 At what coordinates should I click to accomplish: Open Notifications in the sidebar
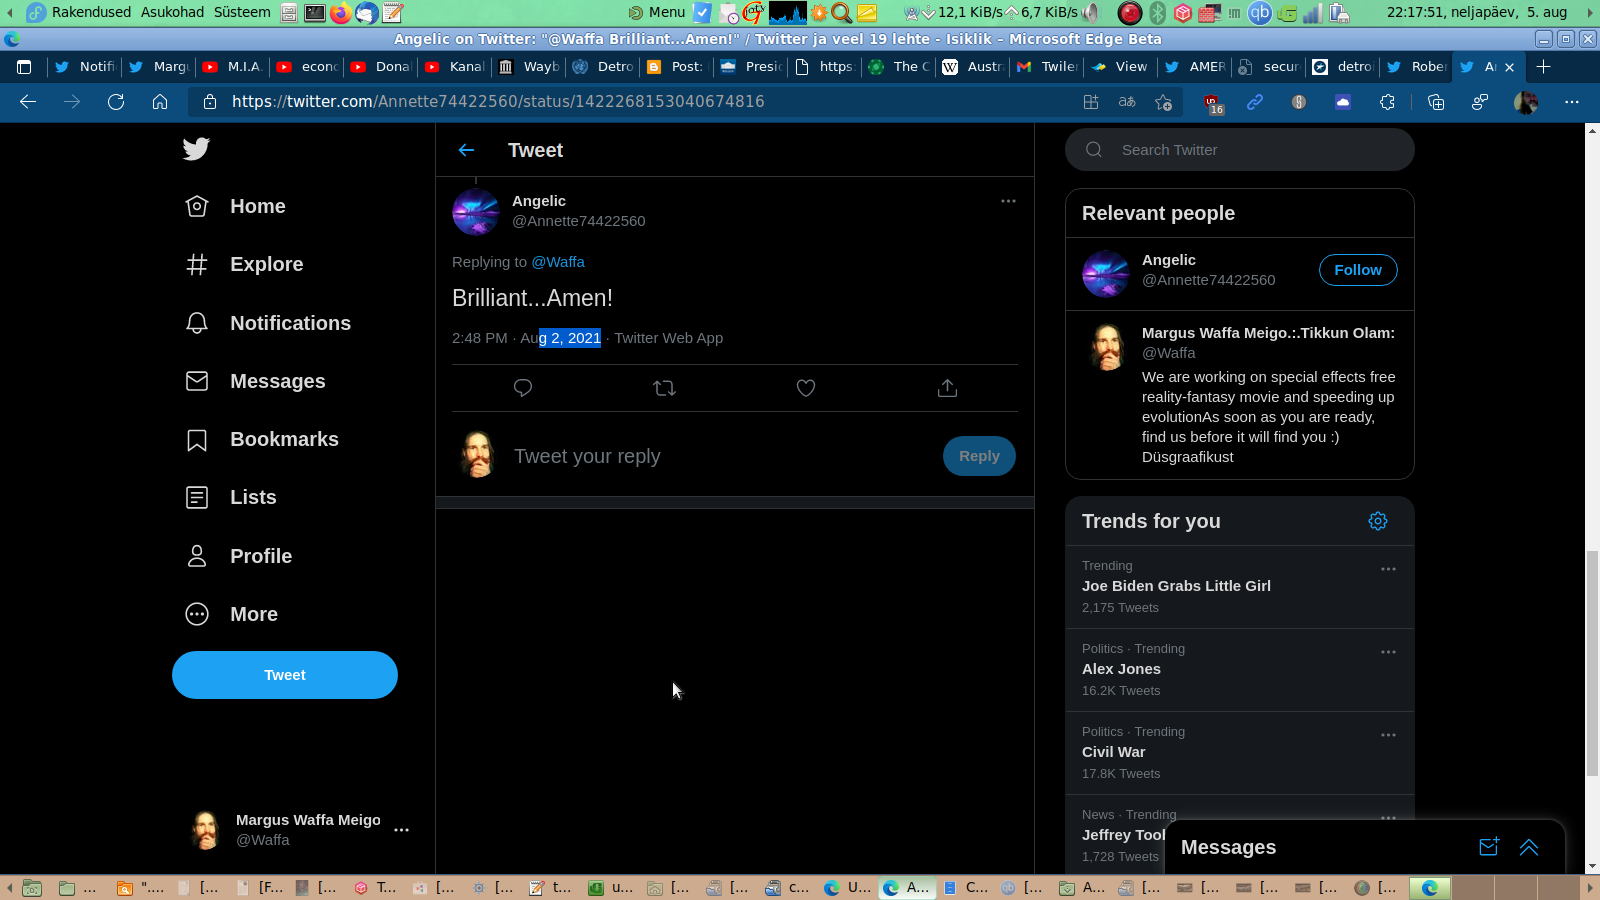tap(268, 323)
